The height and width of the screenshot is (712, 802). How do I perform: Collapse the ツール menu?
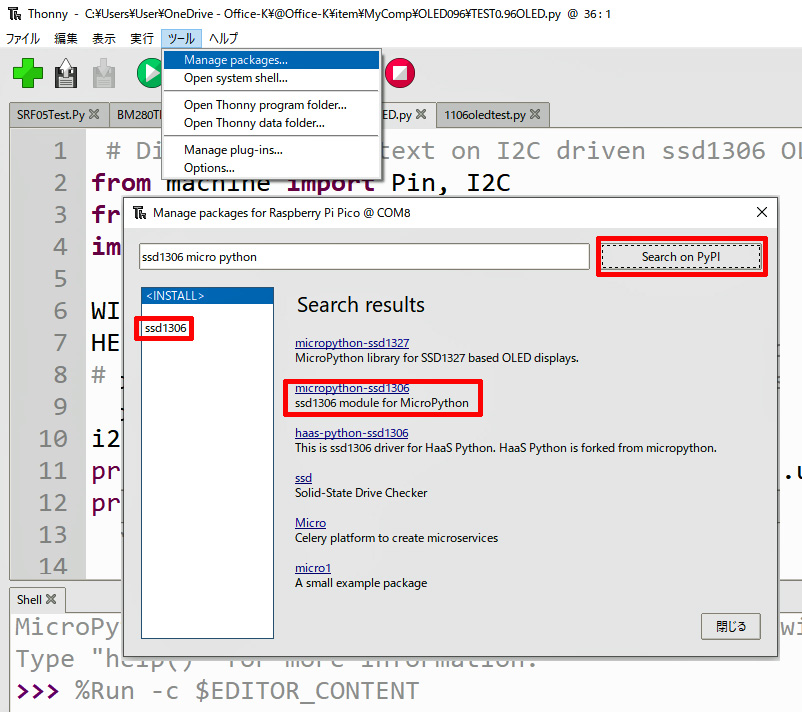[x=181, y=38]
